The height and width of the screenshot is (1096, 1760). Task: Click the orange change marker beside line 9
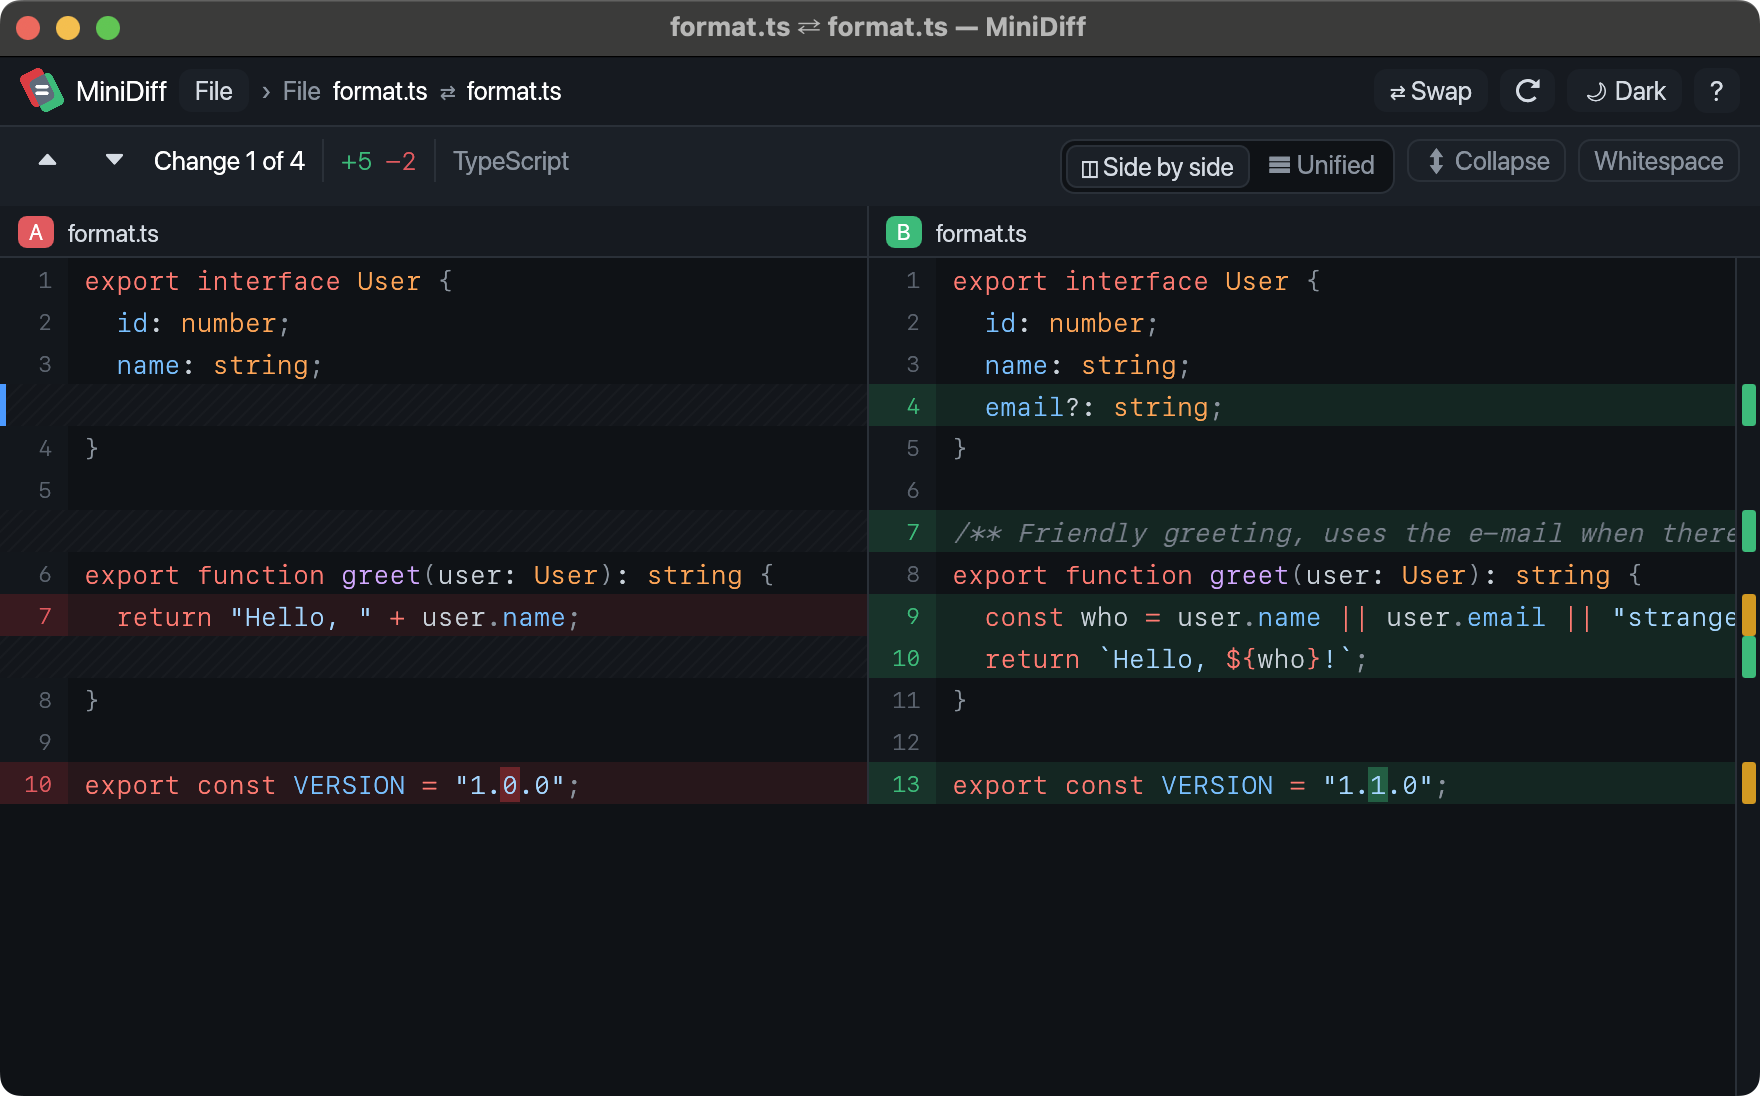pos(1749,615)
